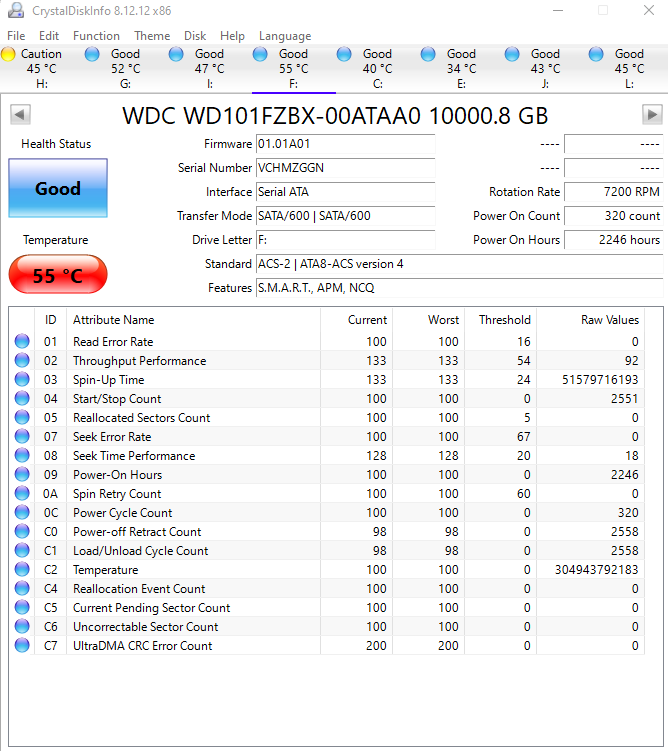Image resolution: width=668 pixels, height=751 pixels.
Task: Open the Help menu
Action: coord(232,36)
